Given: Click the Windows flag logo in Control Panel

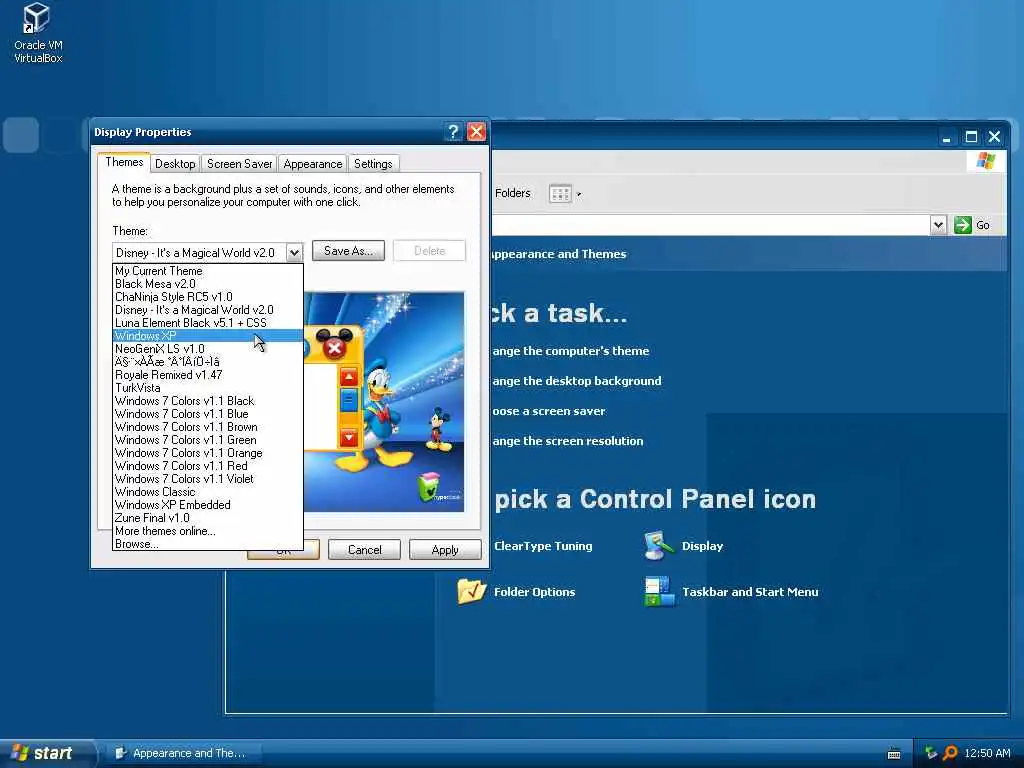Looking at the screenshot, I should coord(985,161).
